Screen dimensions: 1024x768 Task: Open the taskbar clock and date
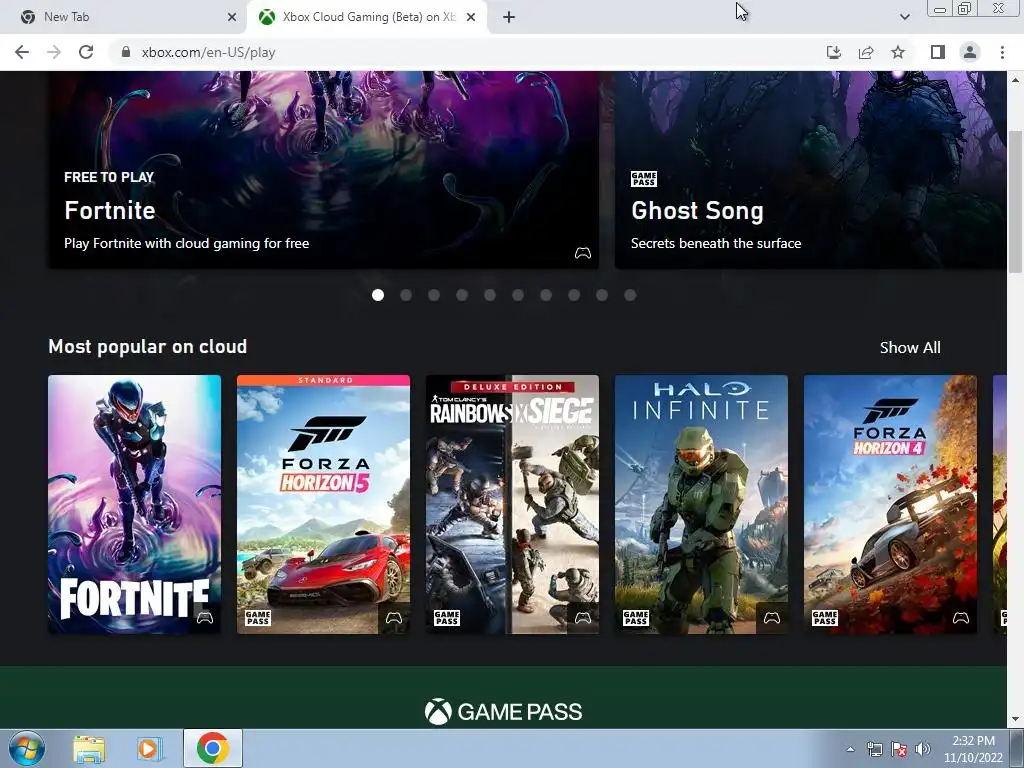point(973,749)
